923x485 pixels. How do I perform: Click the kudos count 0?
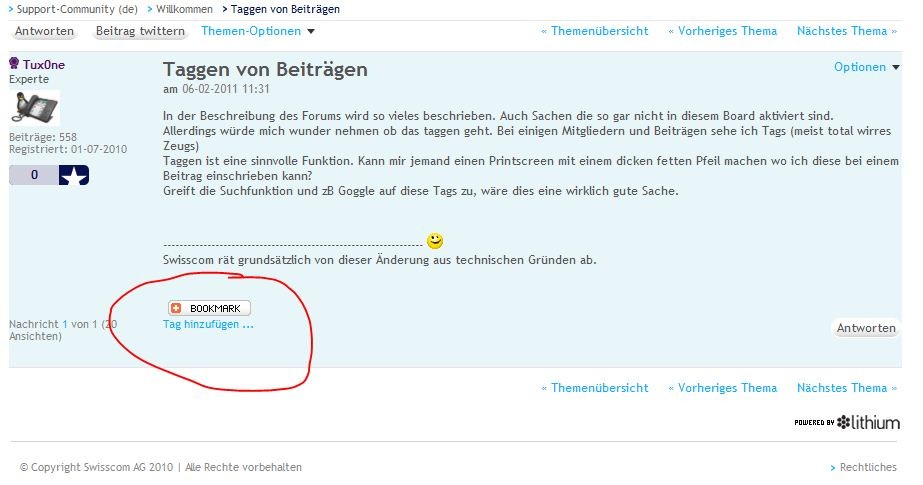tap(34, 175)
